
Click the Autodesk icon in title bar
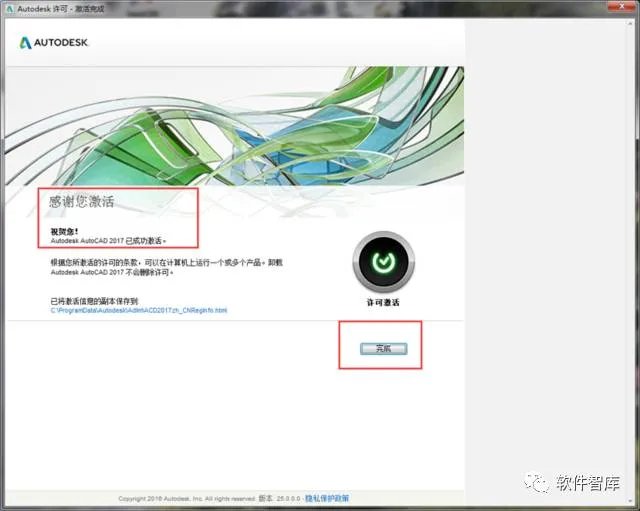[x=10, y=8]
